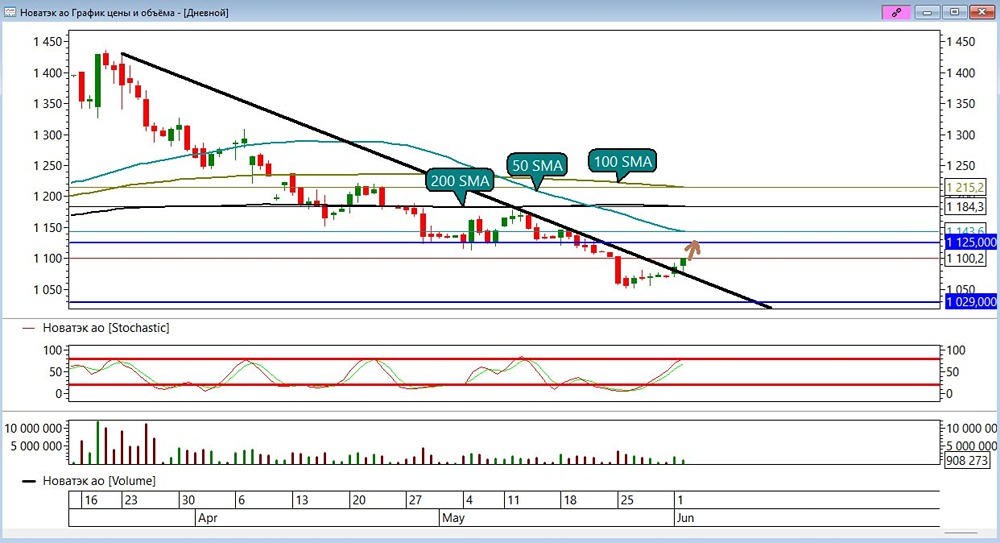Click date 30 on the time axis
Image resolution: width=1000 pixels, height=543 pixels.
click(x=188, y=500)
